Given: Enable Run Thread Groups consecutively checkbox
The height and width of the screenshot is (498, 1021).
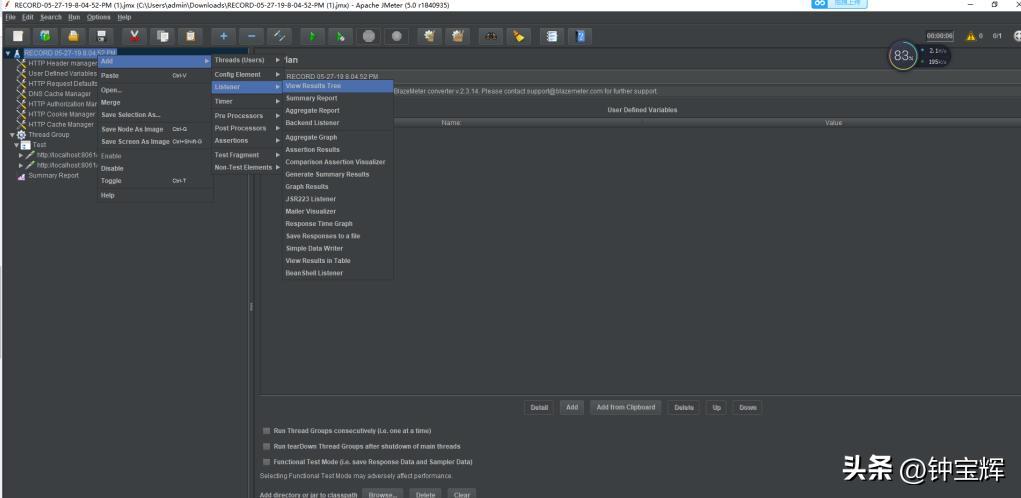Looking at the screenshot, I should [x=266, y=431].
